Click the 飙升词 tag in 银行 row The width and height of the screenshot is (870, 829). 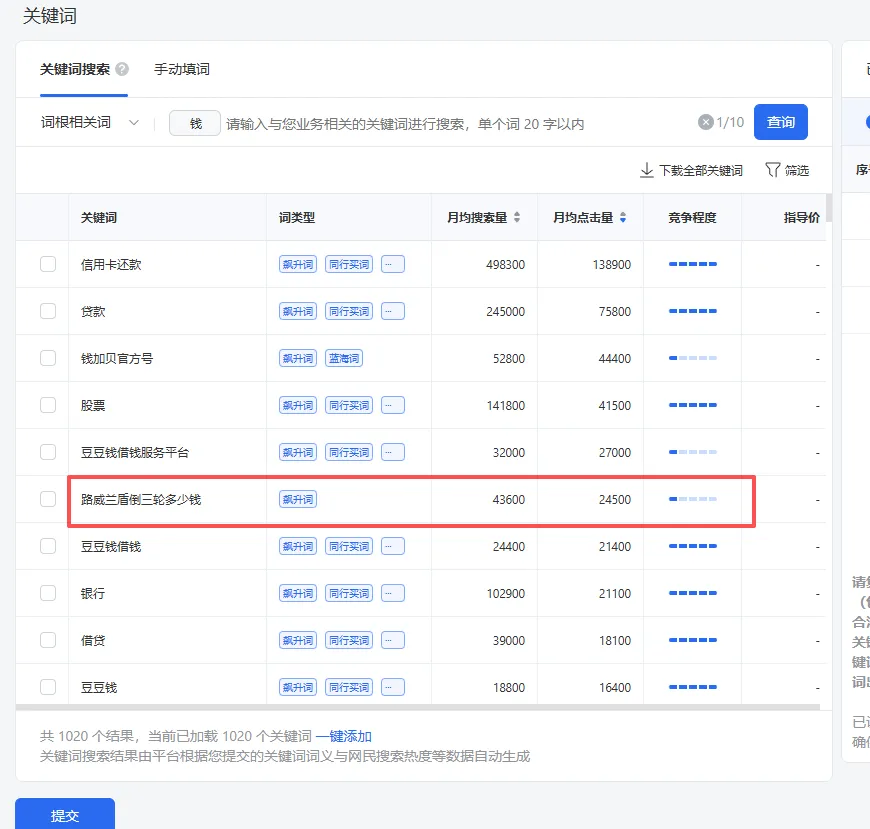click(298, 593)
